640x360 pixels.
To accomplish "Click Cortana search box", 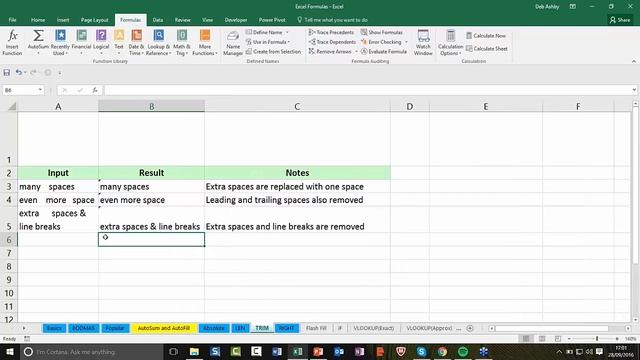I will pos(92,351).
